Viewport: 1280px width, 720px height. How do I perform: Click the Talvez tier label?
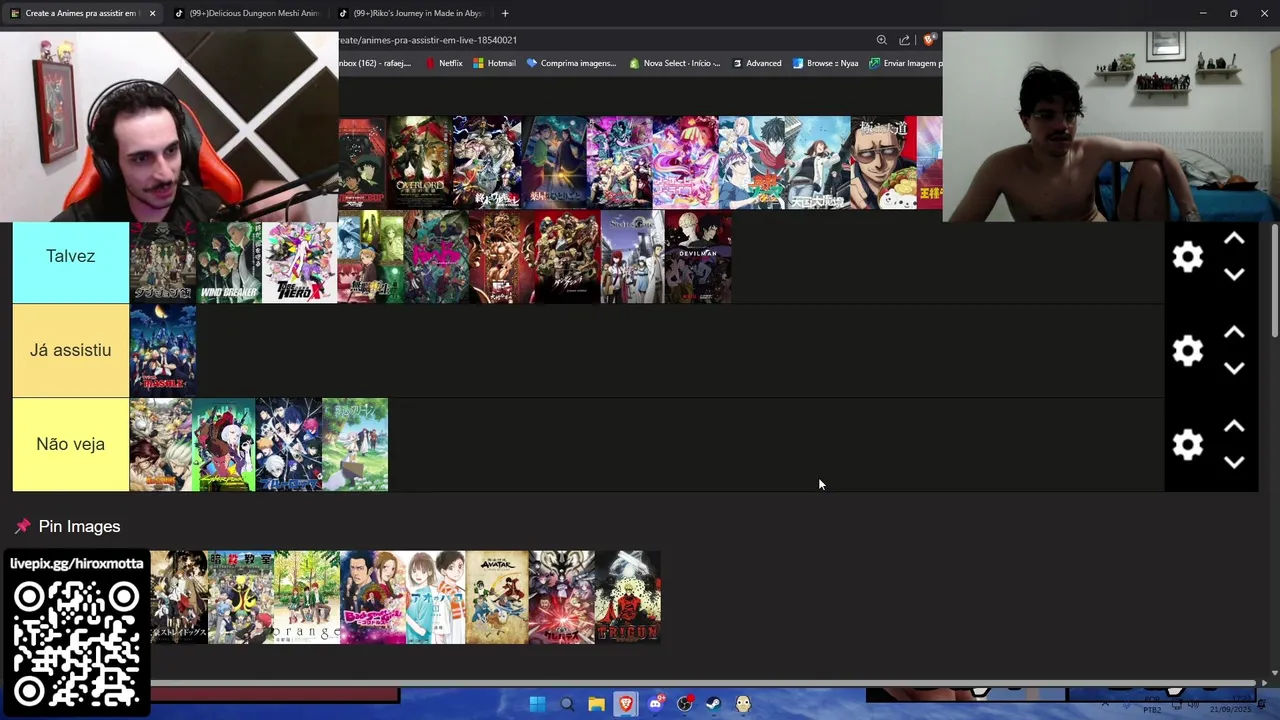click(x=70, y=257)
